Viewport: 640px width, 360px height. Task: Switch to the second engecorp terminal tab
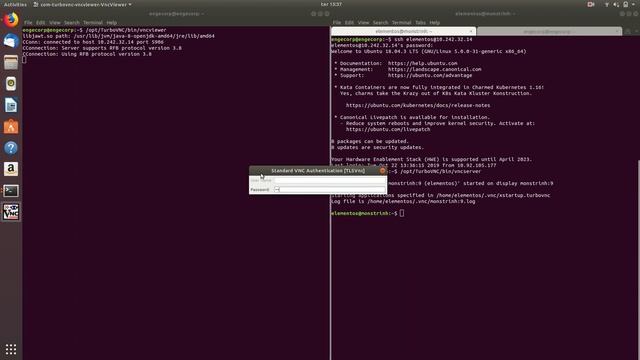(549, 31)
